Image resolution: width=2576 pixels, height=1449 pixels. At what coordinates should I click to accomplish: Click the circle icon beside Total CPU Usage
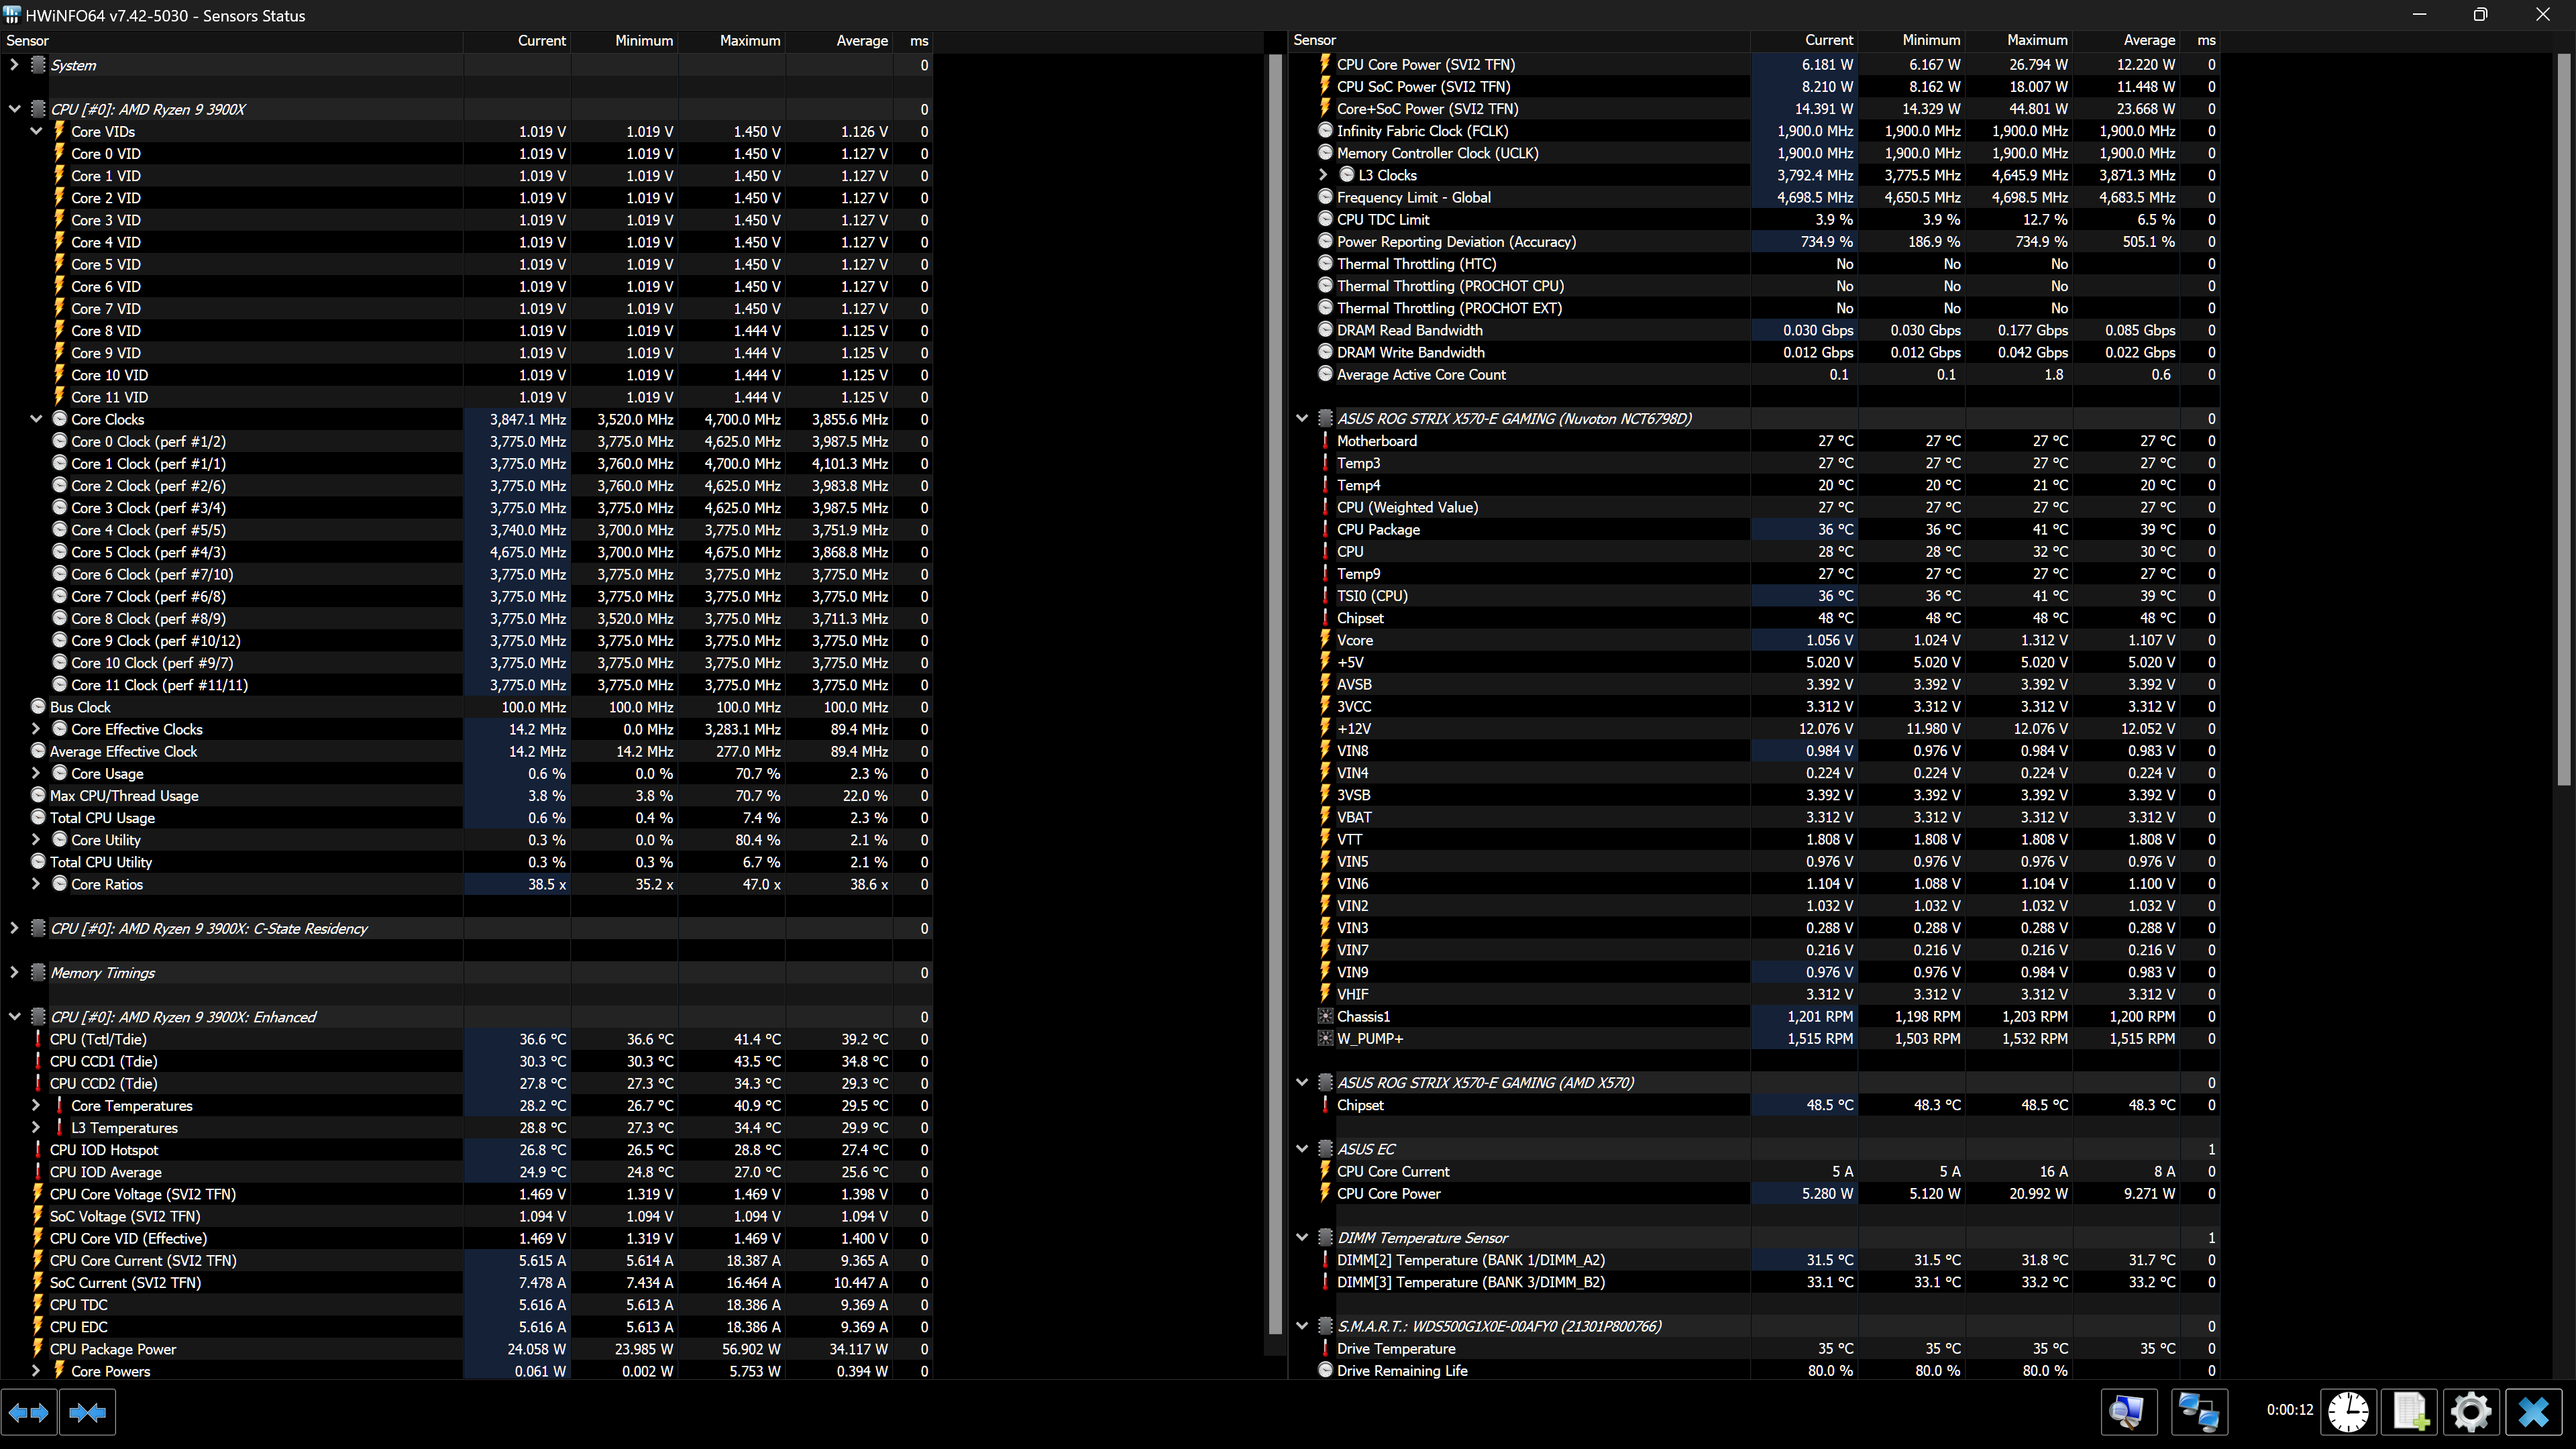(38, 818)
